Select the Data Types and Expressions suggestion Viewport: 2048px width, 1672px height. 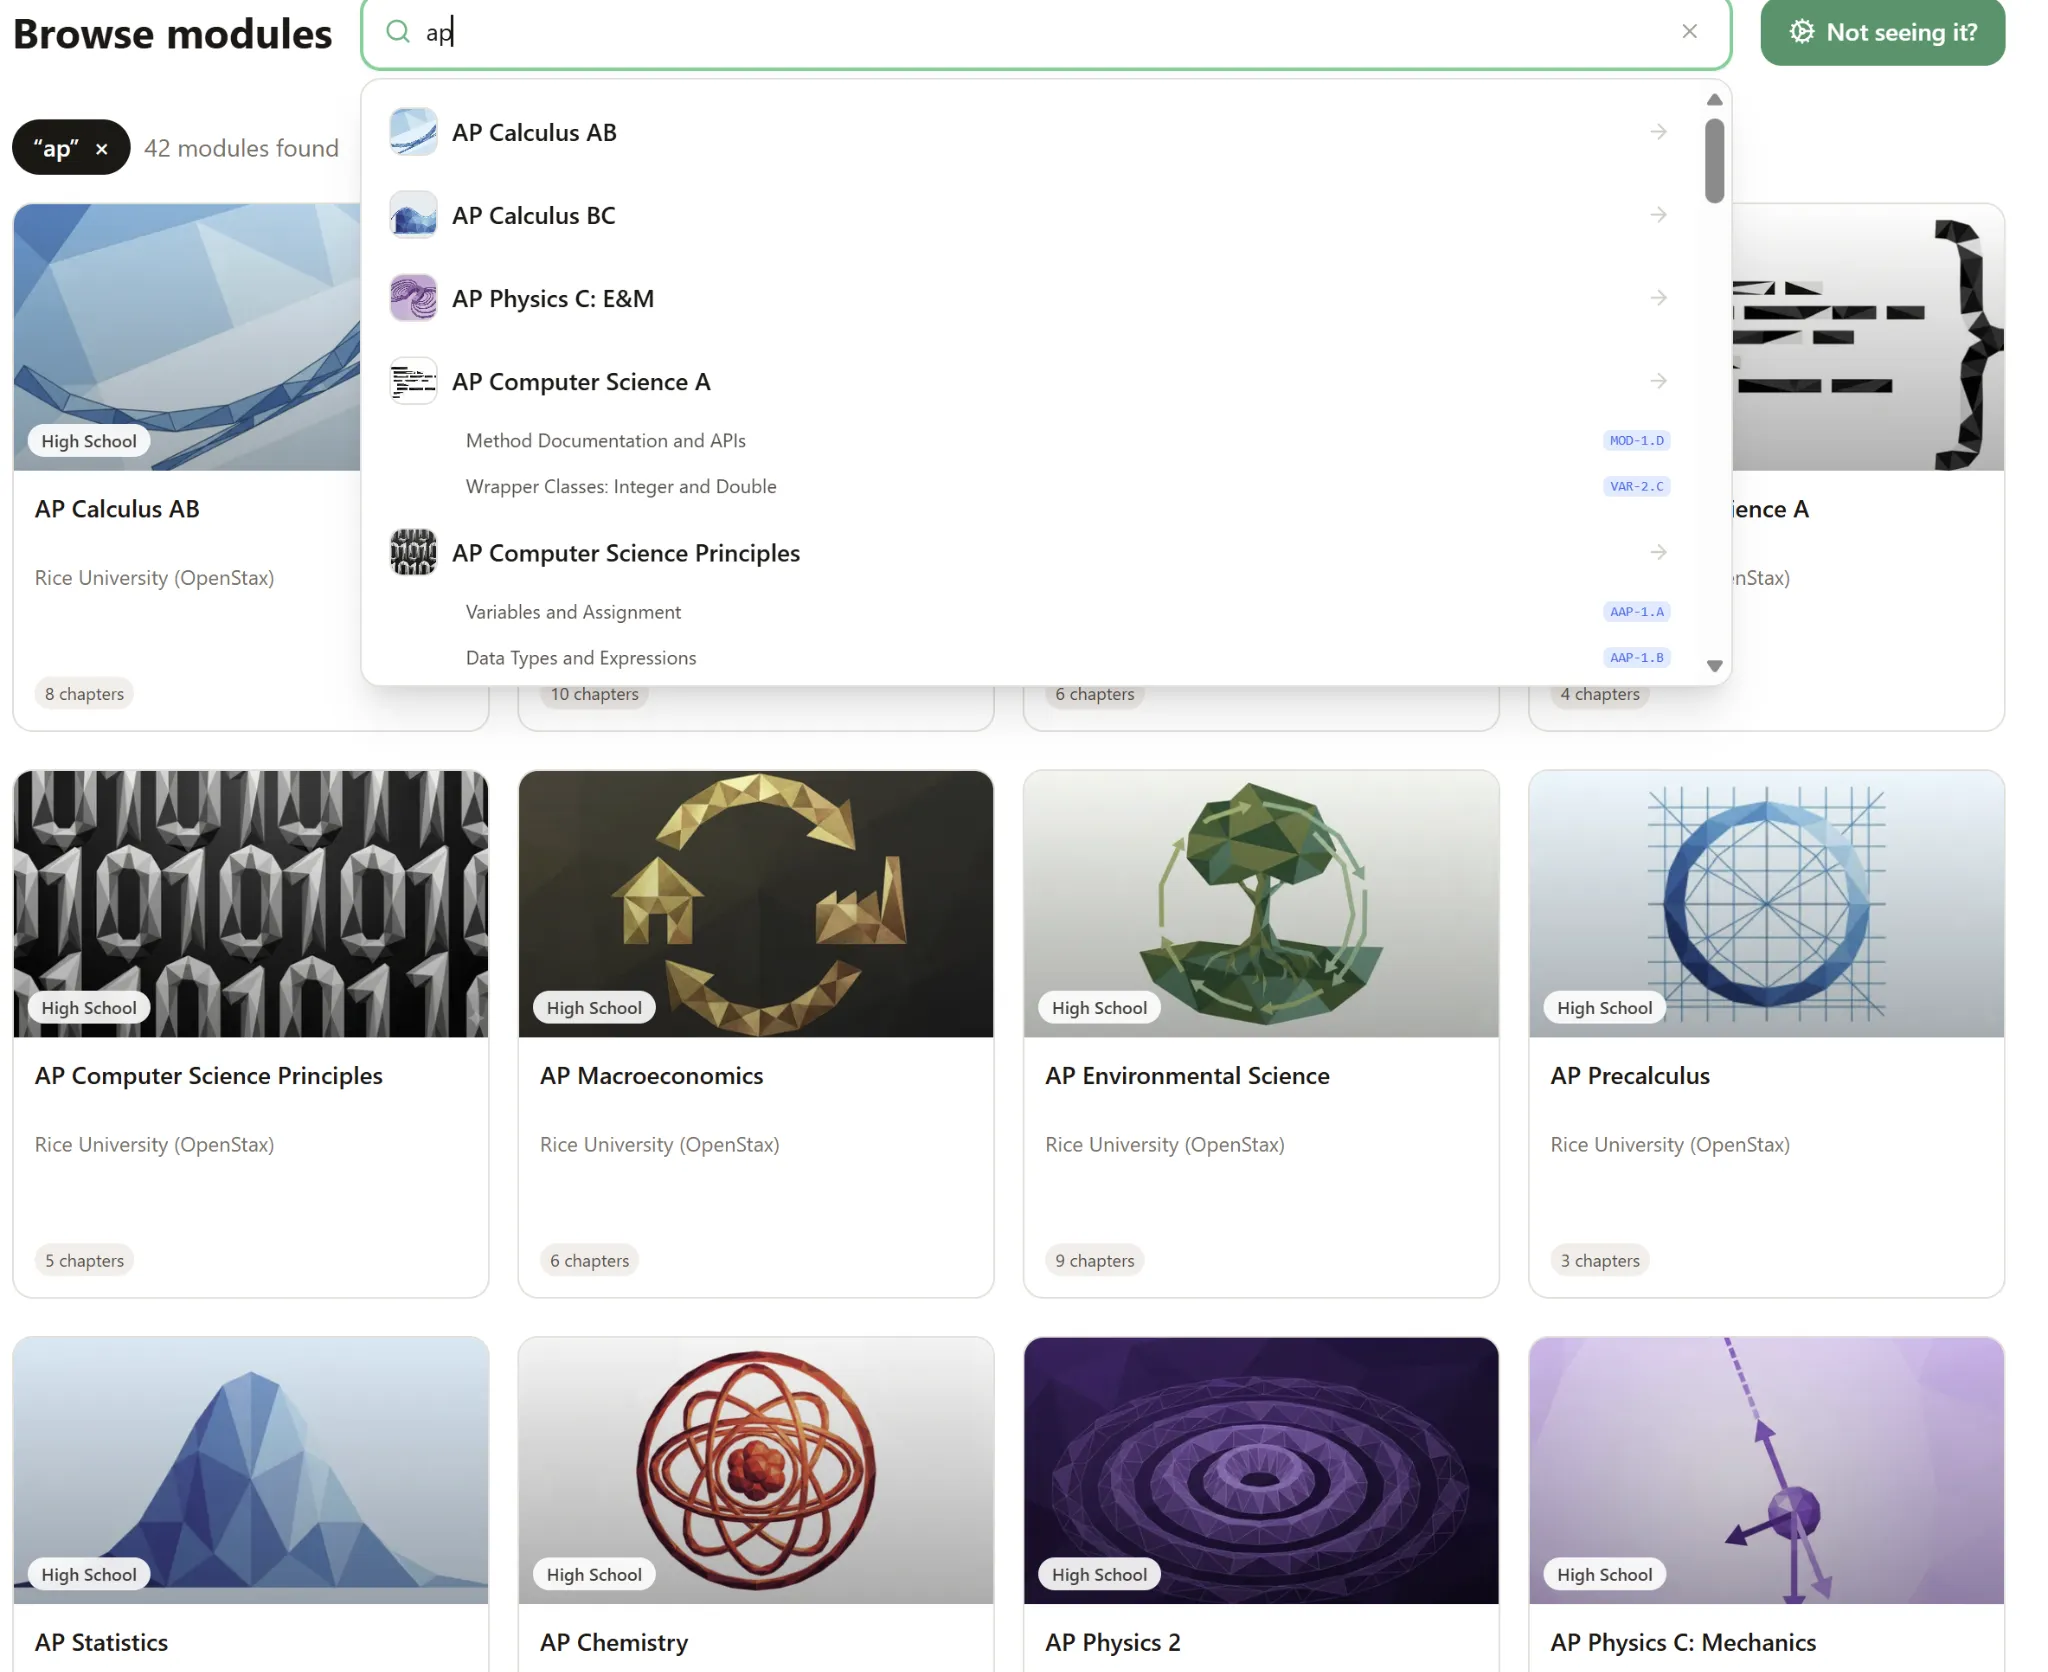[580, 657]
